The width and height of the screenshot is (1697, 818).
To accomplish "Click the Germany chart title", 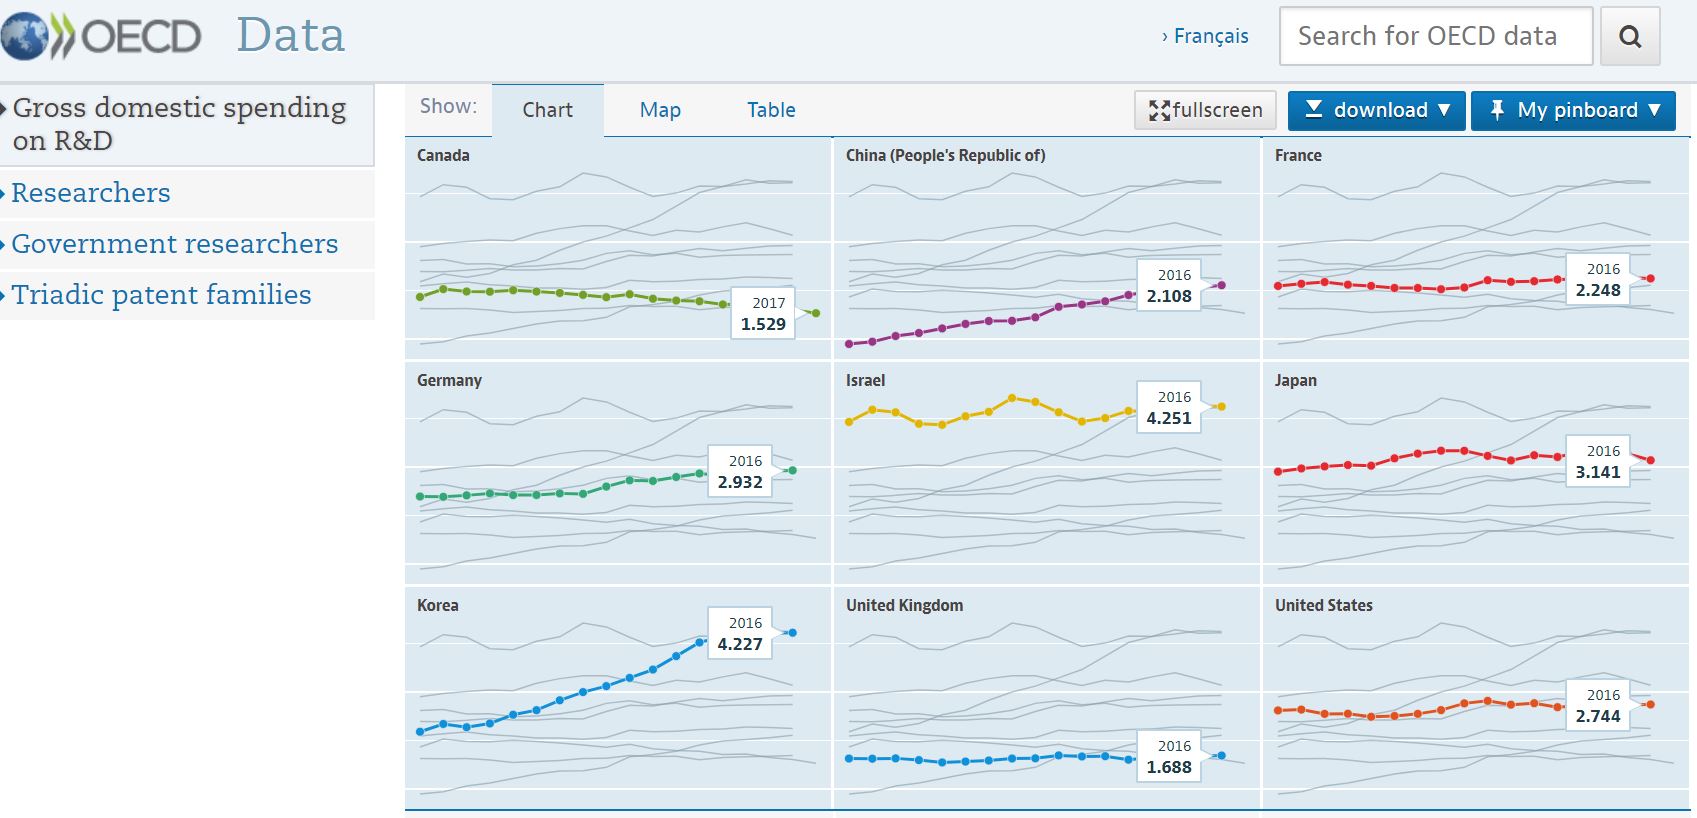I will 449,380.
